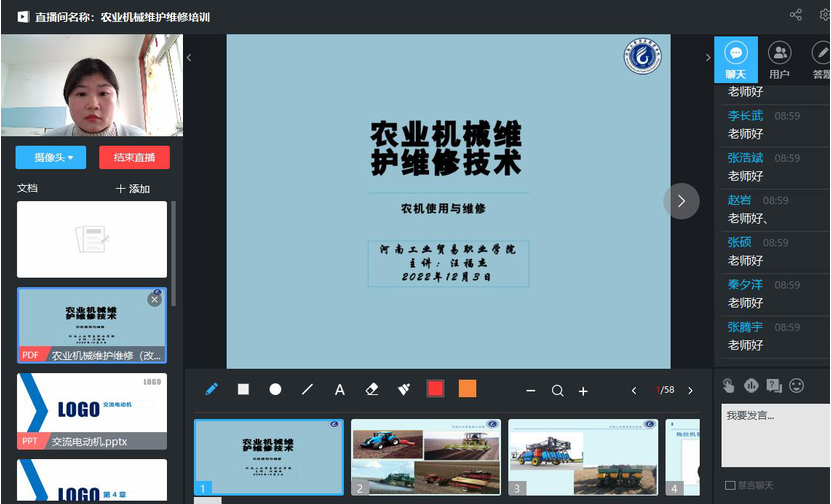Switch to the 用户 users tab
Image resolution: width=831 pixels, height=504 pixels.
(779, 60)
